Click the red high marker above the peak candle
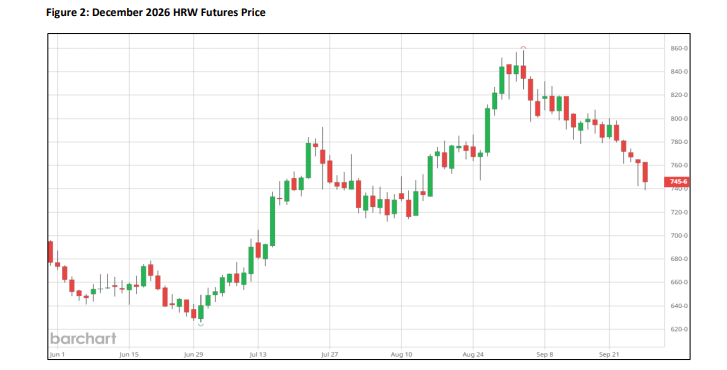 pyautogui.click(x=523, y=47)
